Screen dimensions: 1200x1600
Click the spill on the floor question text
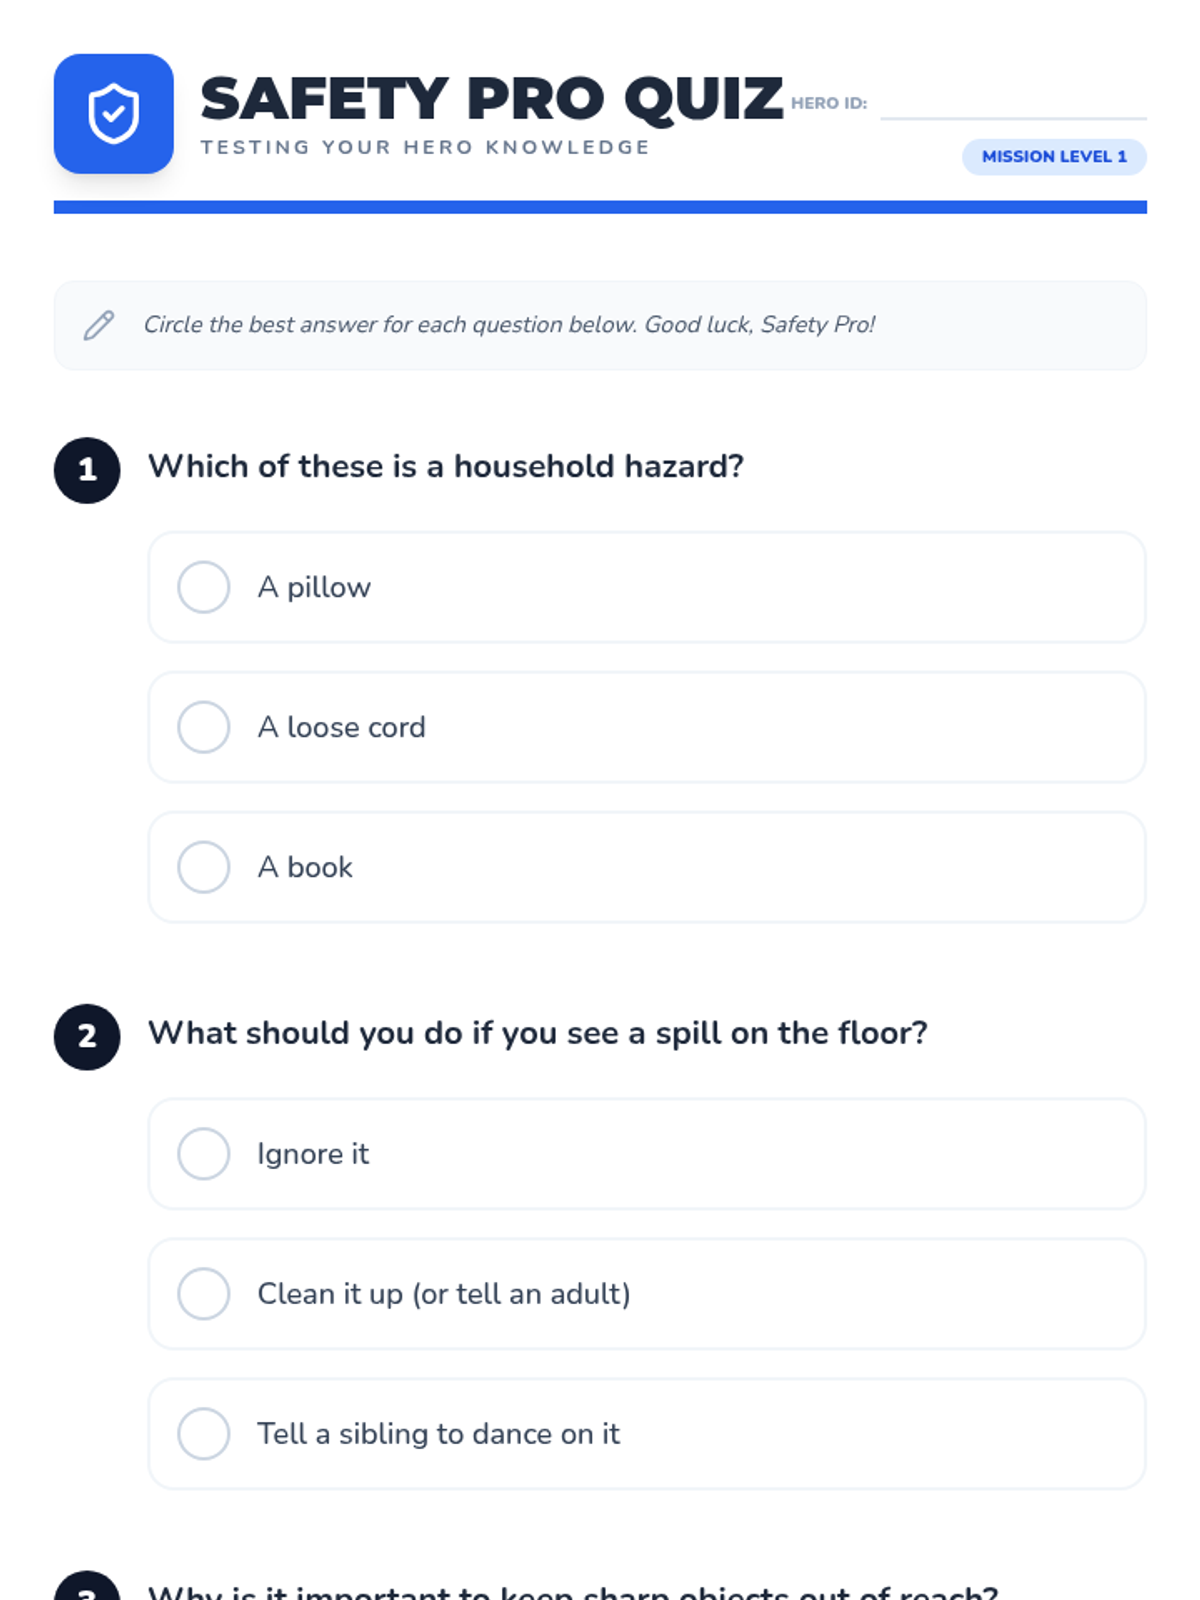click(537, 1033)
